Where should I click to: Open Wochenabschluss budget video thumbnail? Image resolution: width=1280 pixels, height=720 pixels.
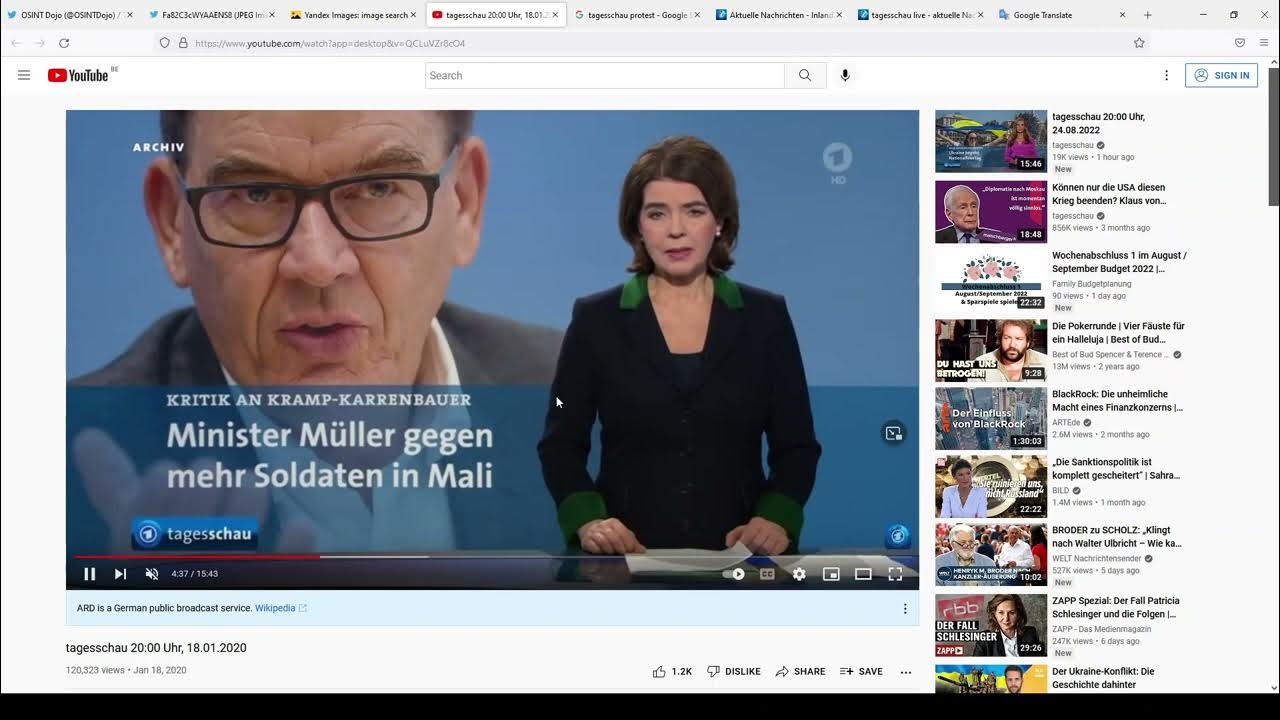991,280
